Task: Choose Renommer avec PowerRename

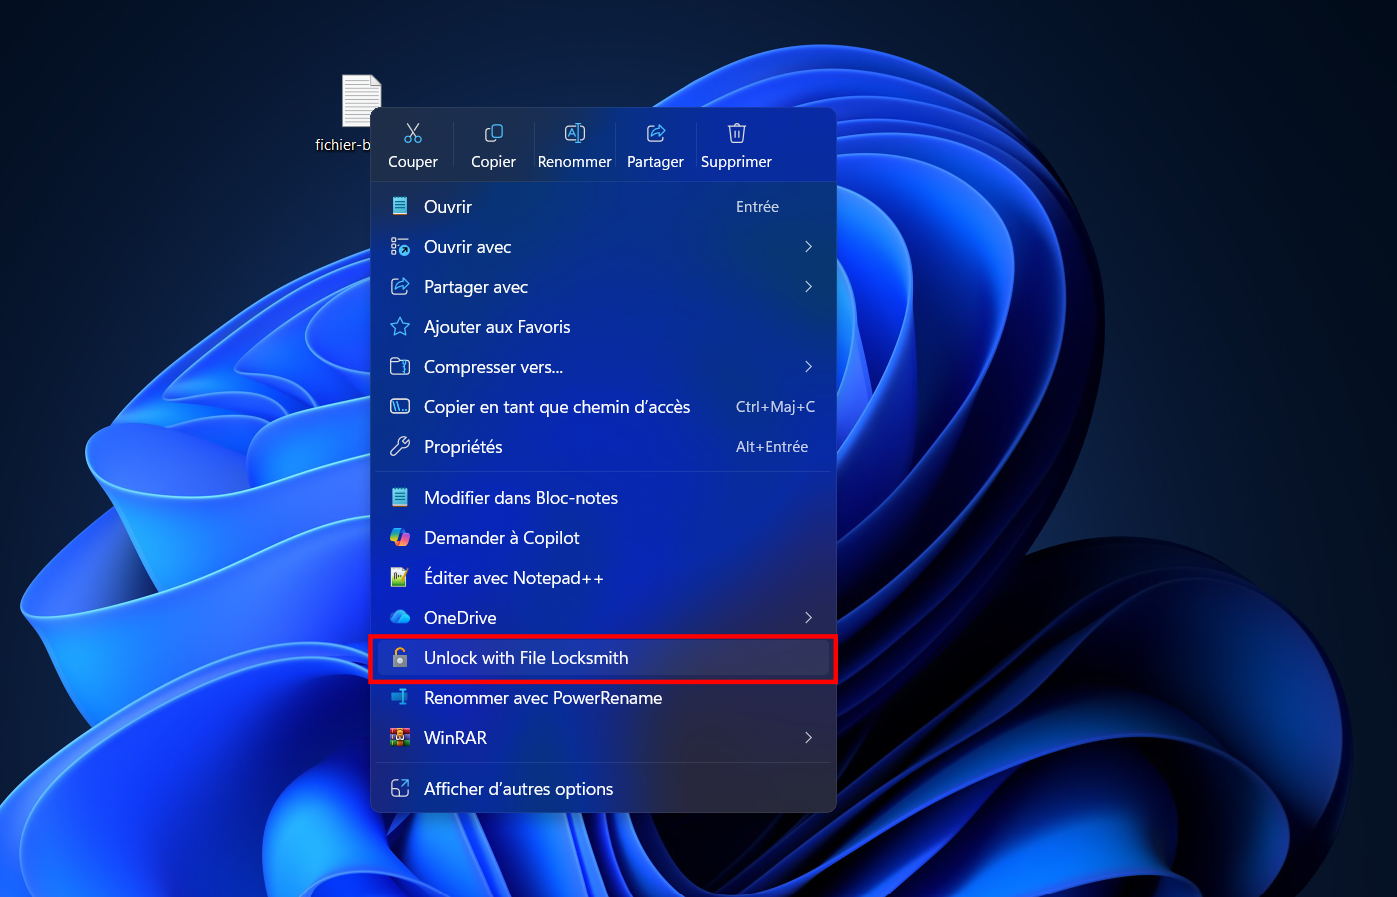Action: pos(603,698)
